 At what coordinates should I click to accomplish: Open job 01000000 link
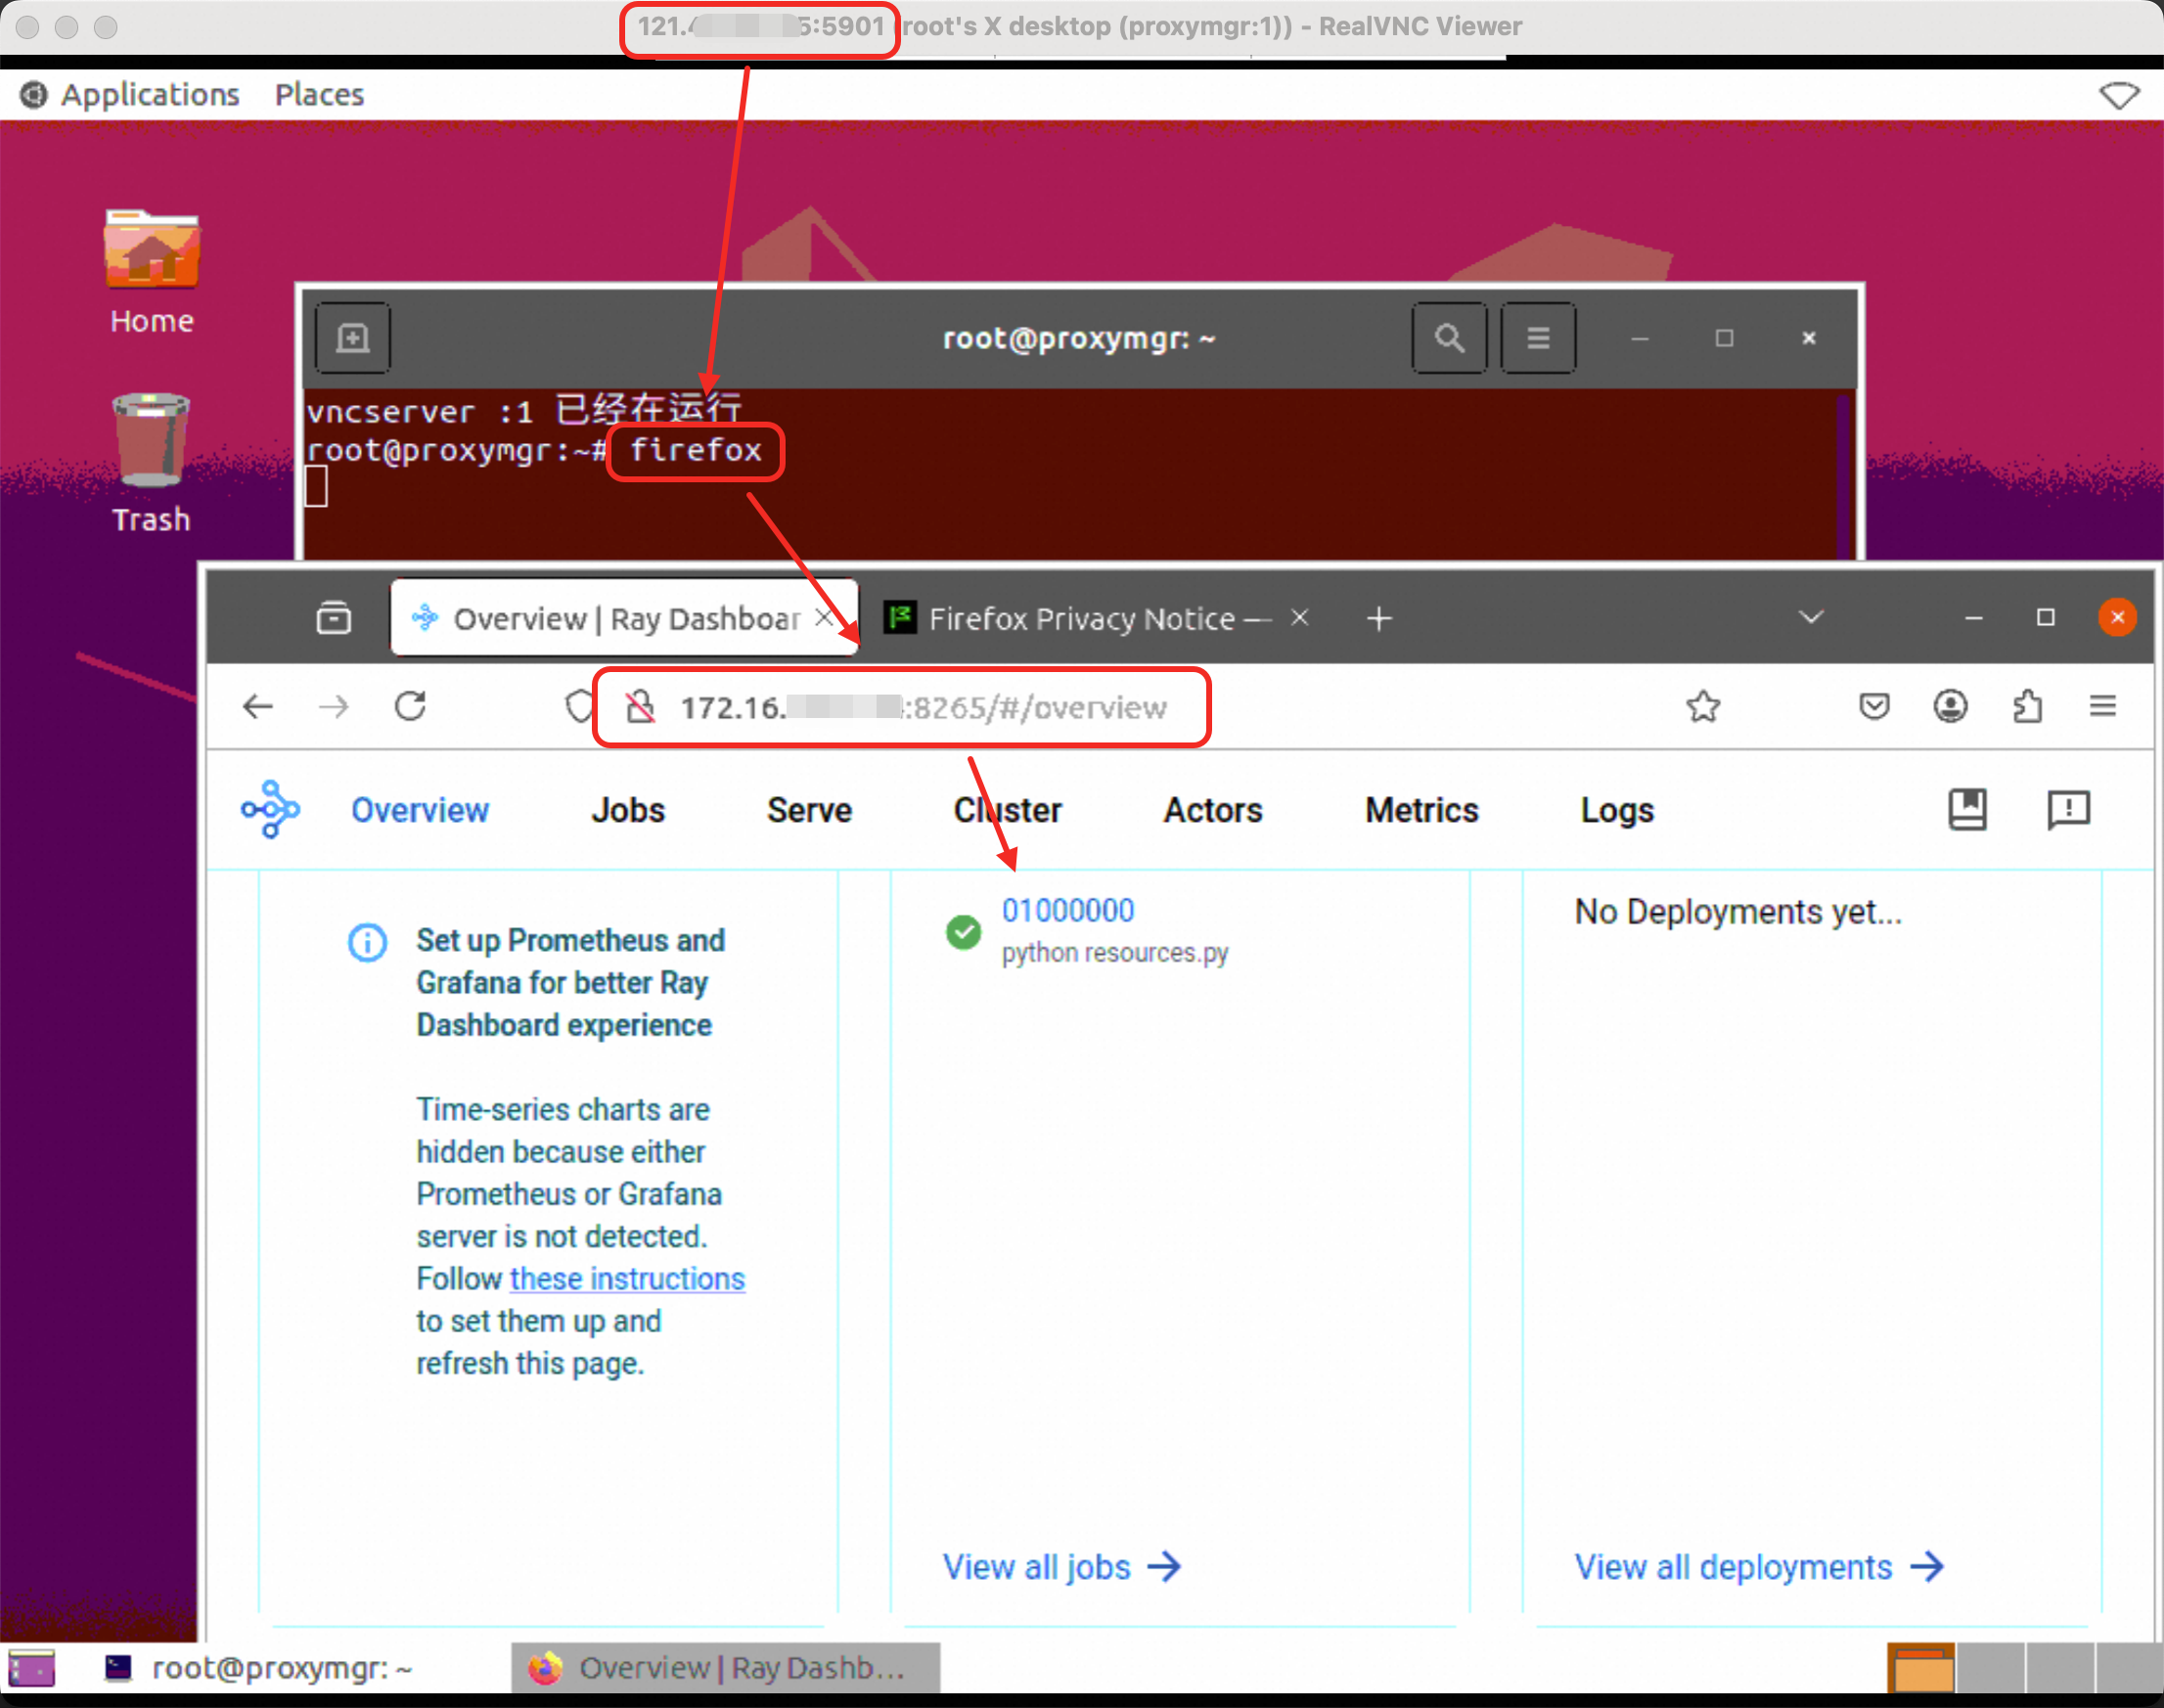(1068, 911)
